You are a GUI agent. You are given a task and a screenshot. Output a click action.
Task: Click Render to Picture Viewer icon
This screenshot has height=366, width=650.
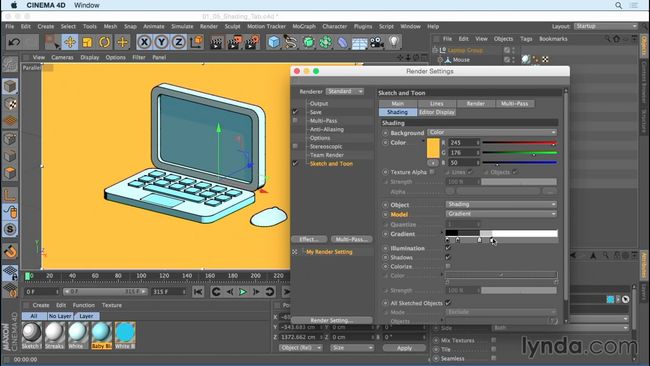coord(234,42)
